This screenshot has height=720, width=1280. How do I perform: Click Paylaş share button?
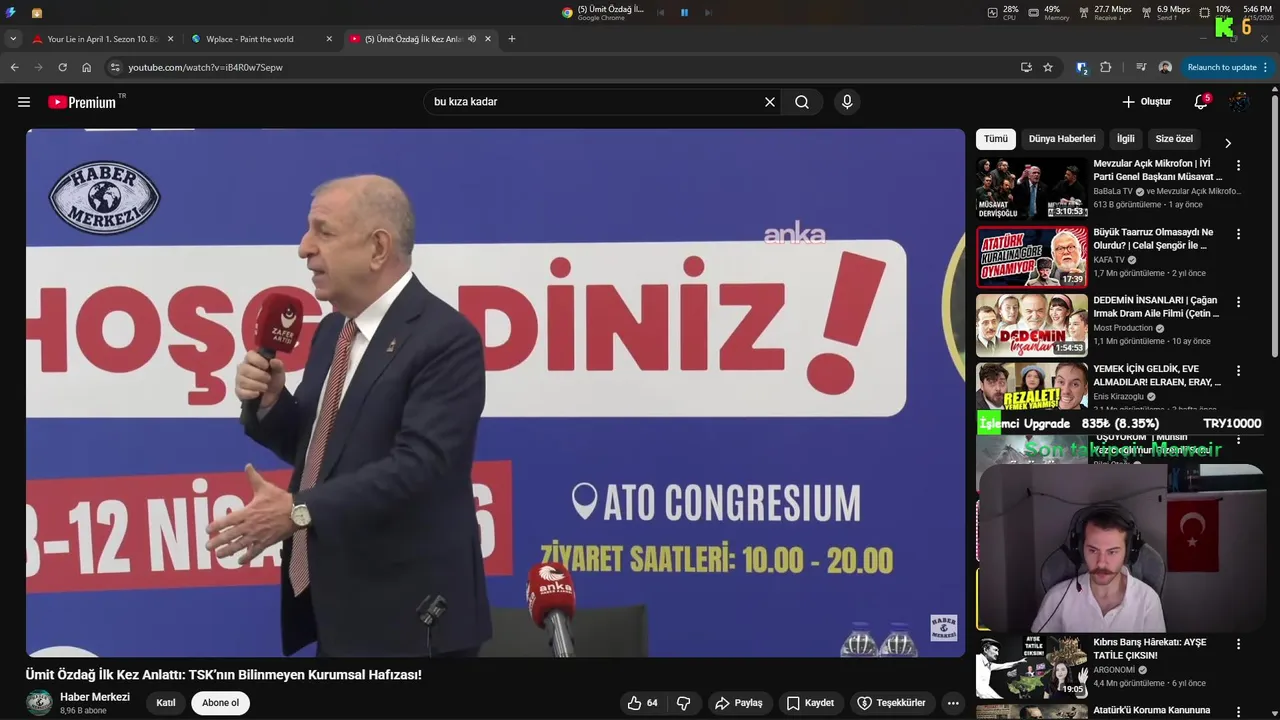[x=738, y=703]
